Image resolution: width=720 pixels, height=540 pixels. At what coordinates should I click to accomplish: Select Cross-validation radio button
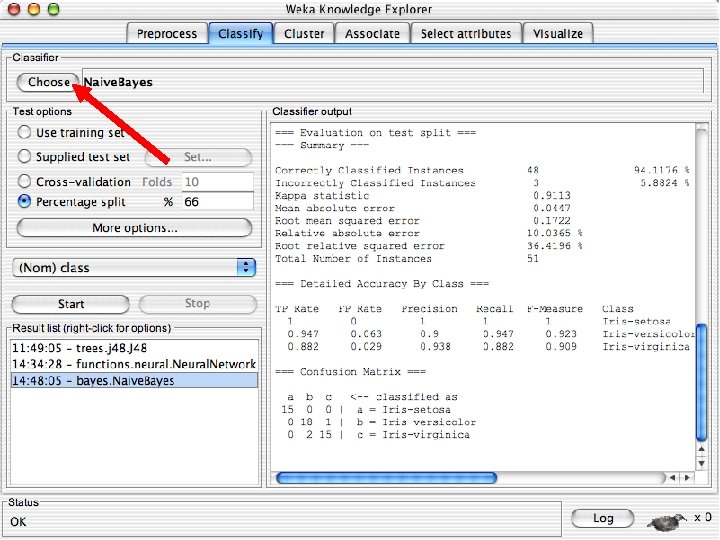click(x=24, y=181)
